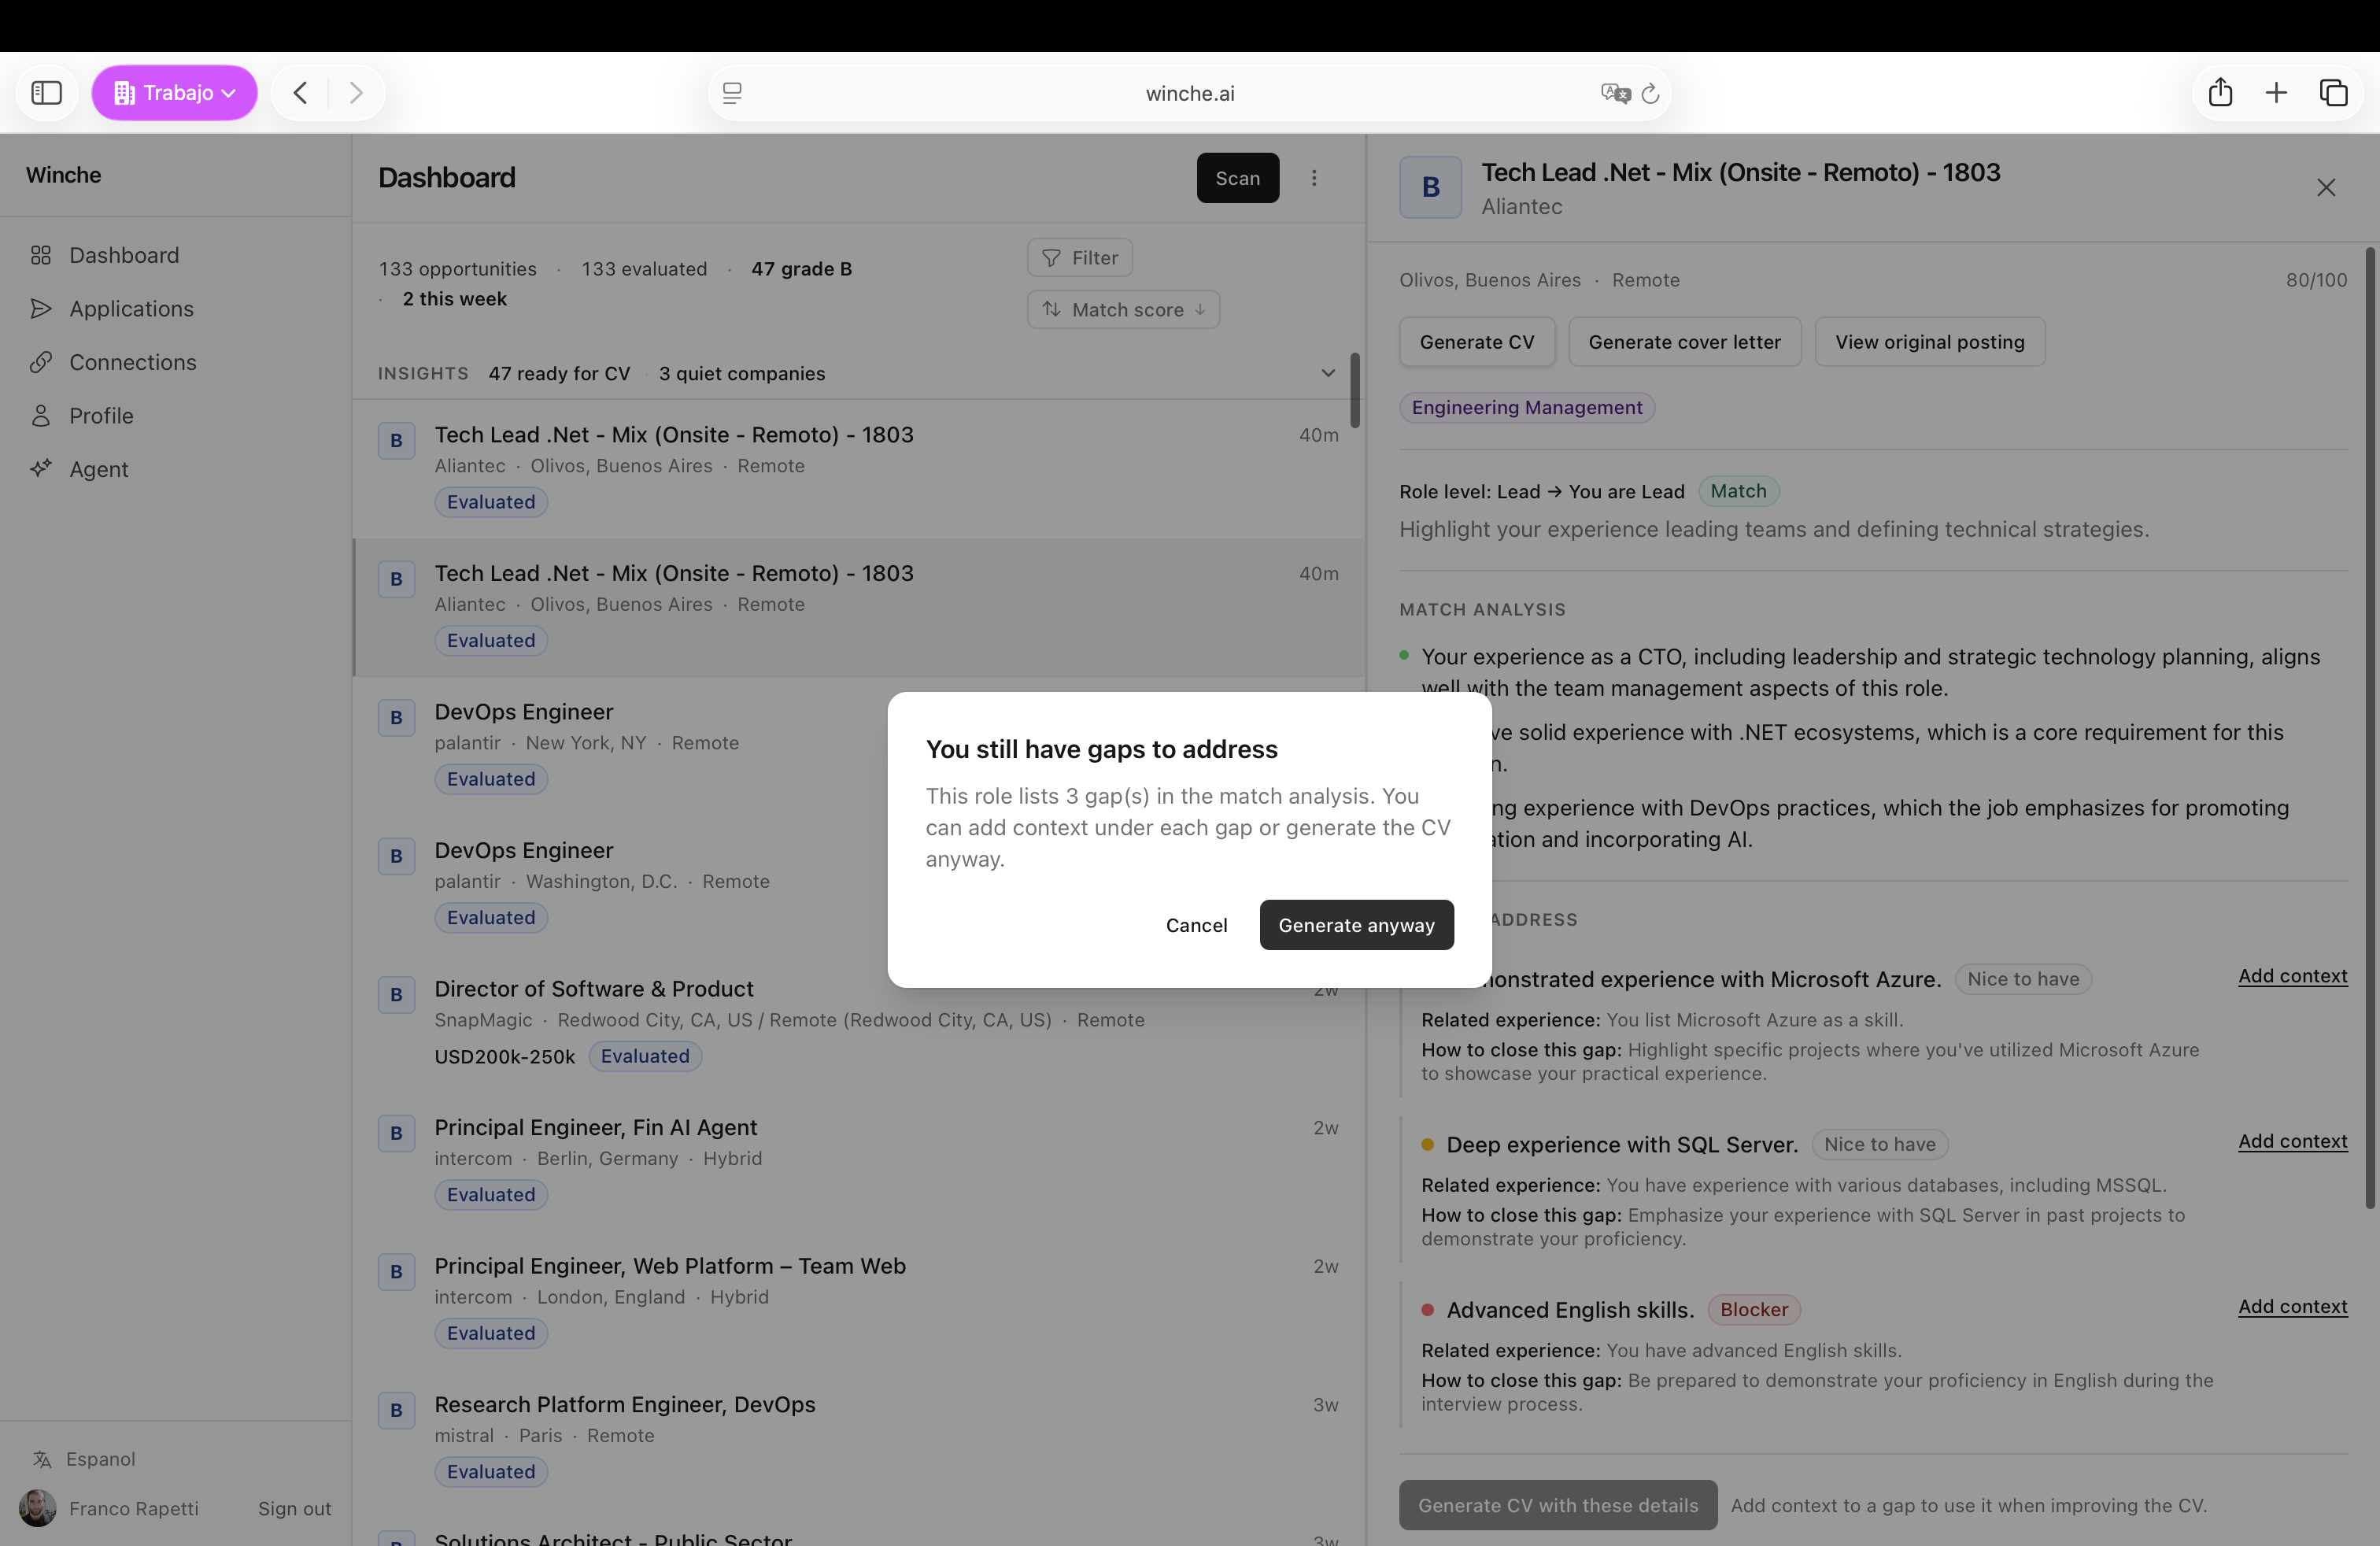
Task: Click the '3 quiet companies' insight
Action: [742, 373]
